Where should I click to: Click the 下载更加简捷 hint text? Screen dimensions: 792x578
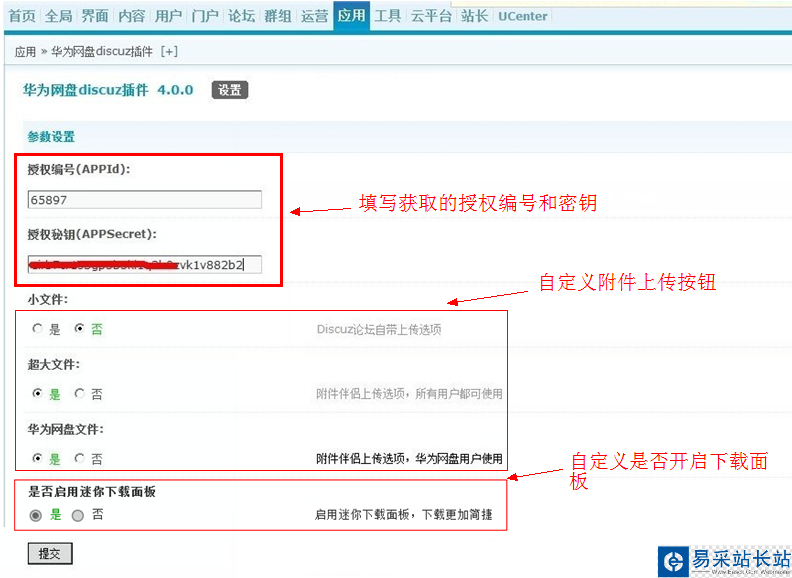(x=457, y=515)
